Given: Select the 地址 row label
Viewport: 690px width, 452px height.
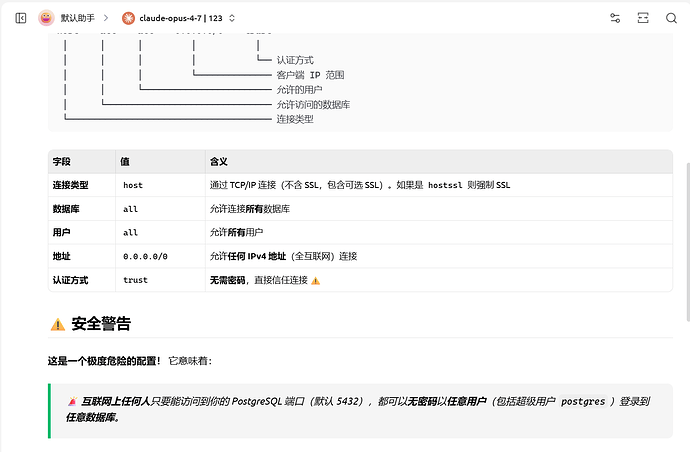Looking at the screenshot, I should point(62,256).
